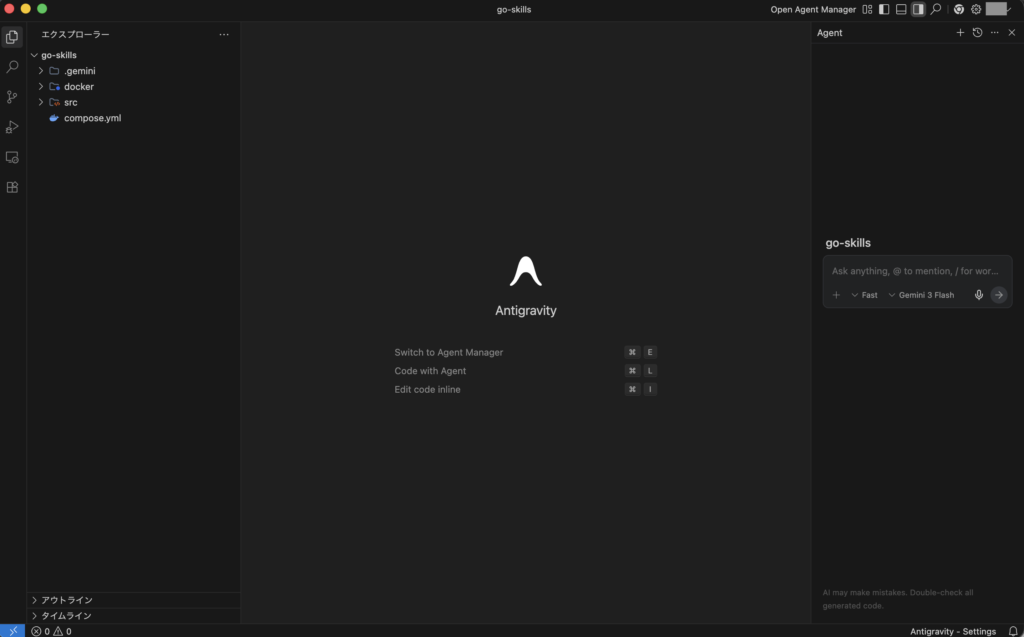Click the microphone voice input icon
1024x637 pixels.
[x=979, y=295]
